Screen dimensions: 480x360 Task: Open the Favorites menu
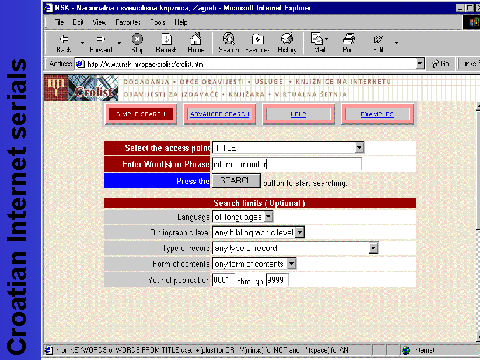[x=128, y=22]
